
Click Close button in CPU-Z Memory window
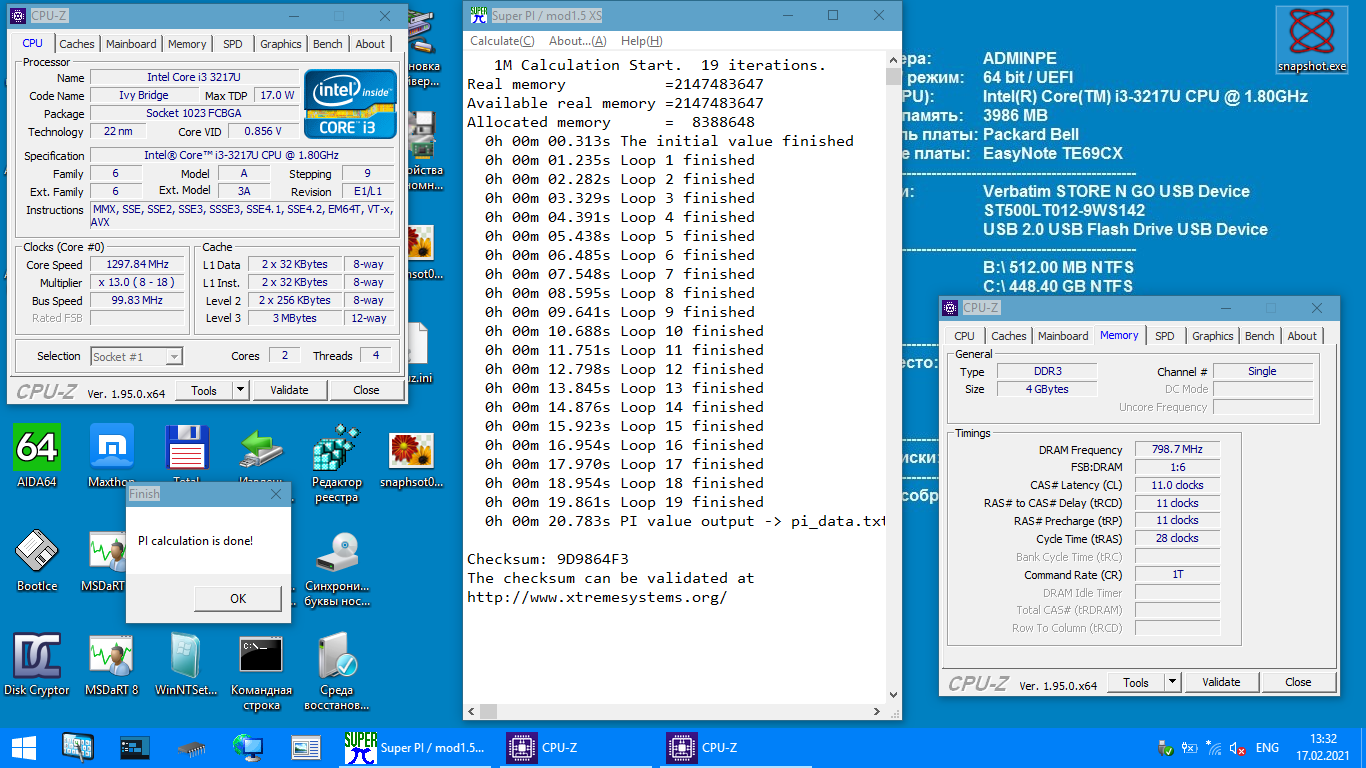point(1298,682)
